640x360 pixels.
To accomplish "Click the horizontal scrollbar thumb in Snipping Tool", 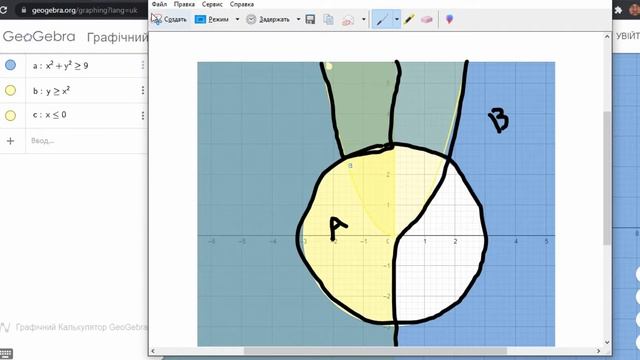I will [375, 351].
